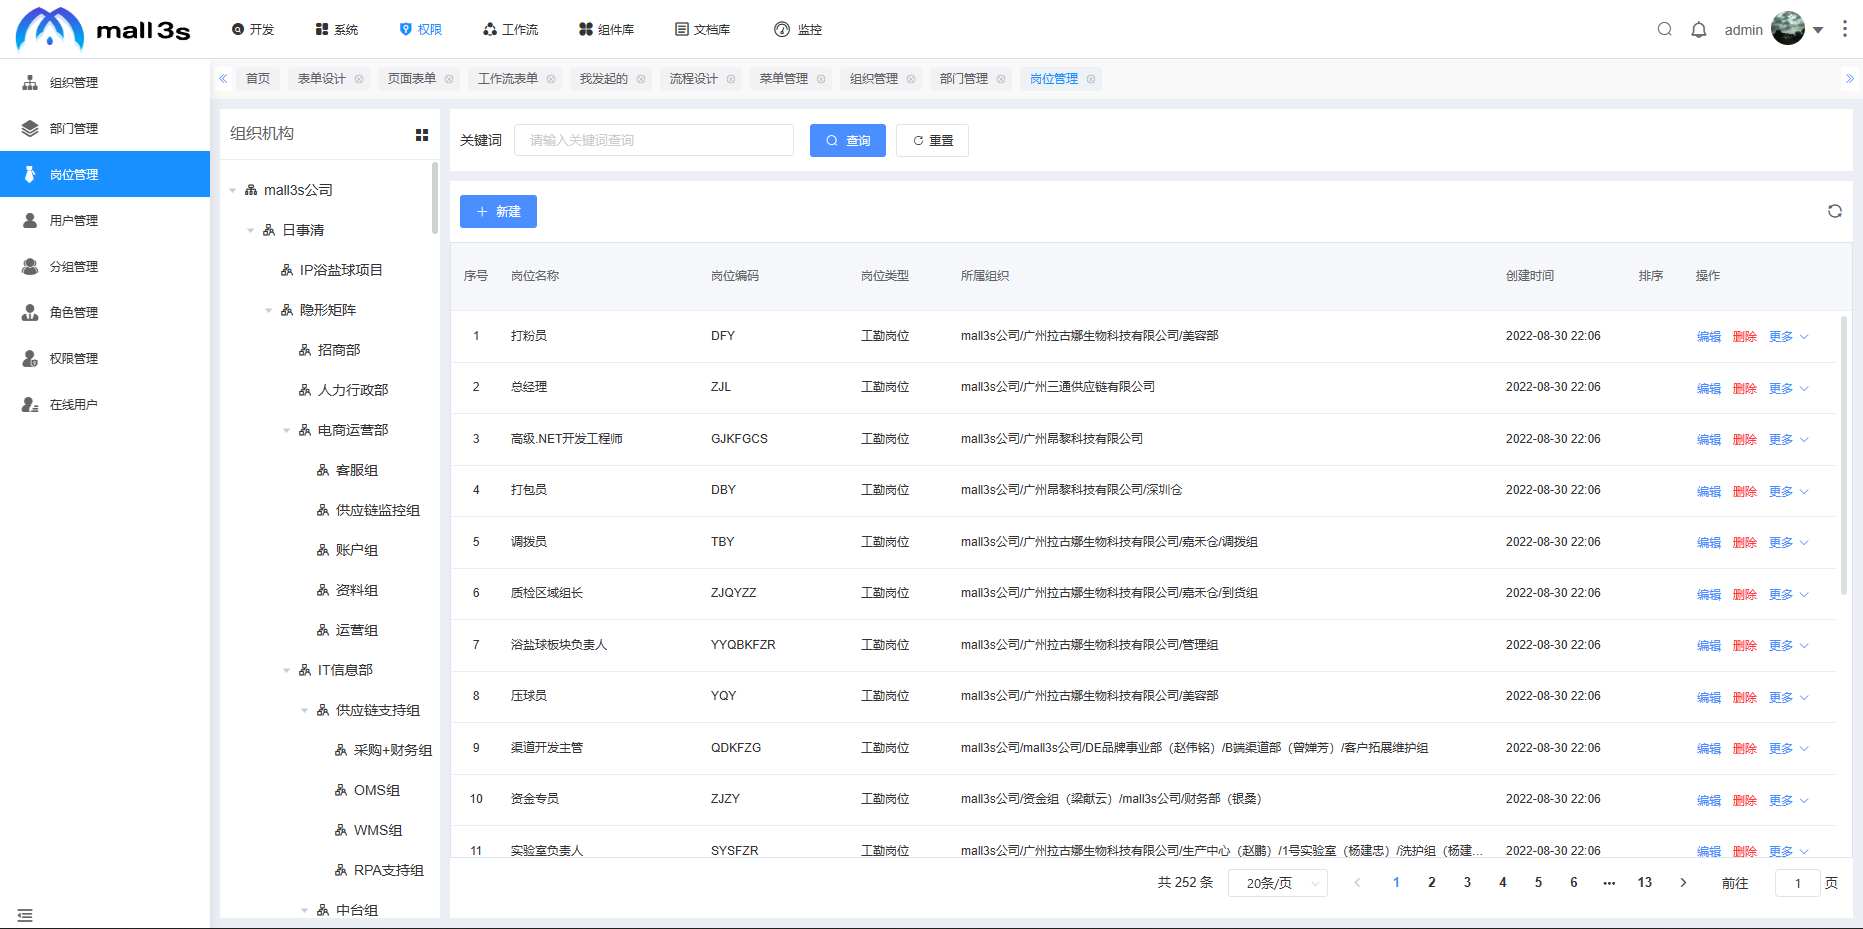Collapse the 中台组 tree node

(x=305, y=910)
